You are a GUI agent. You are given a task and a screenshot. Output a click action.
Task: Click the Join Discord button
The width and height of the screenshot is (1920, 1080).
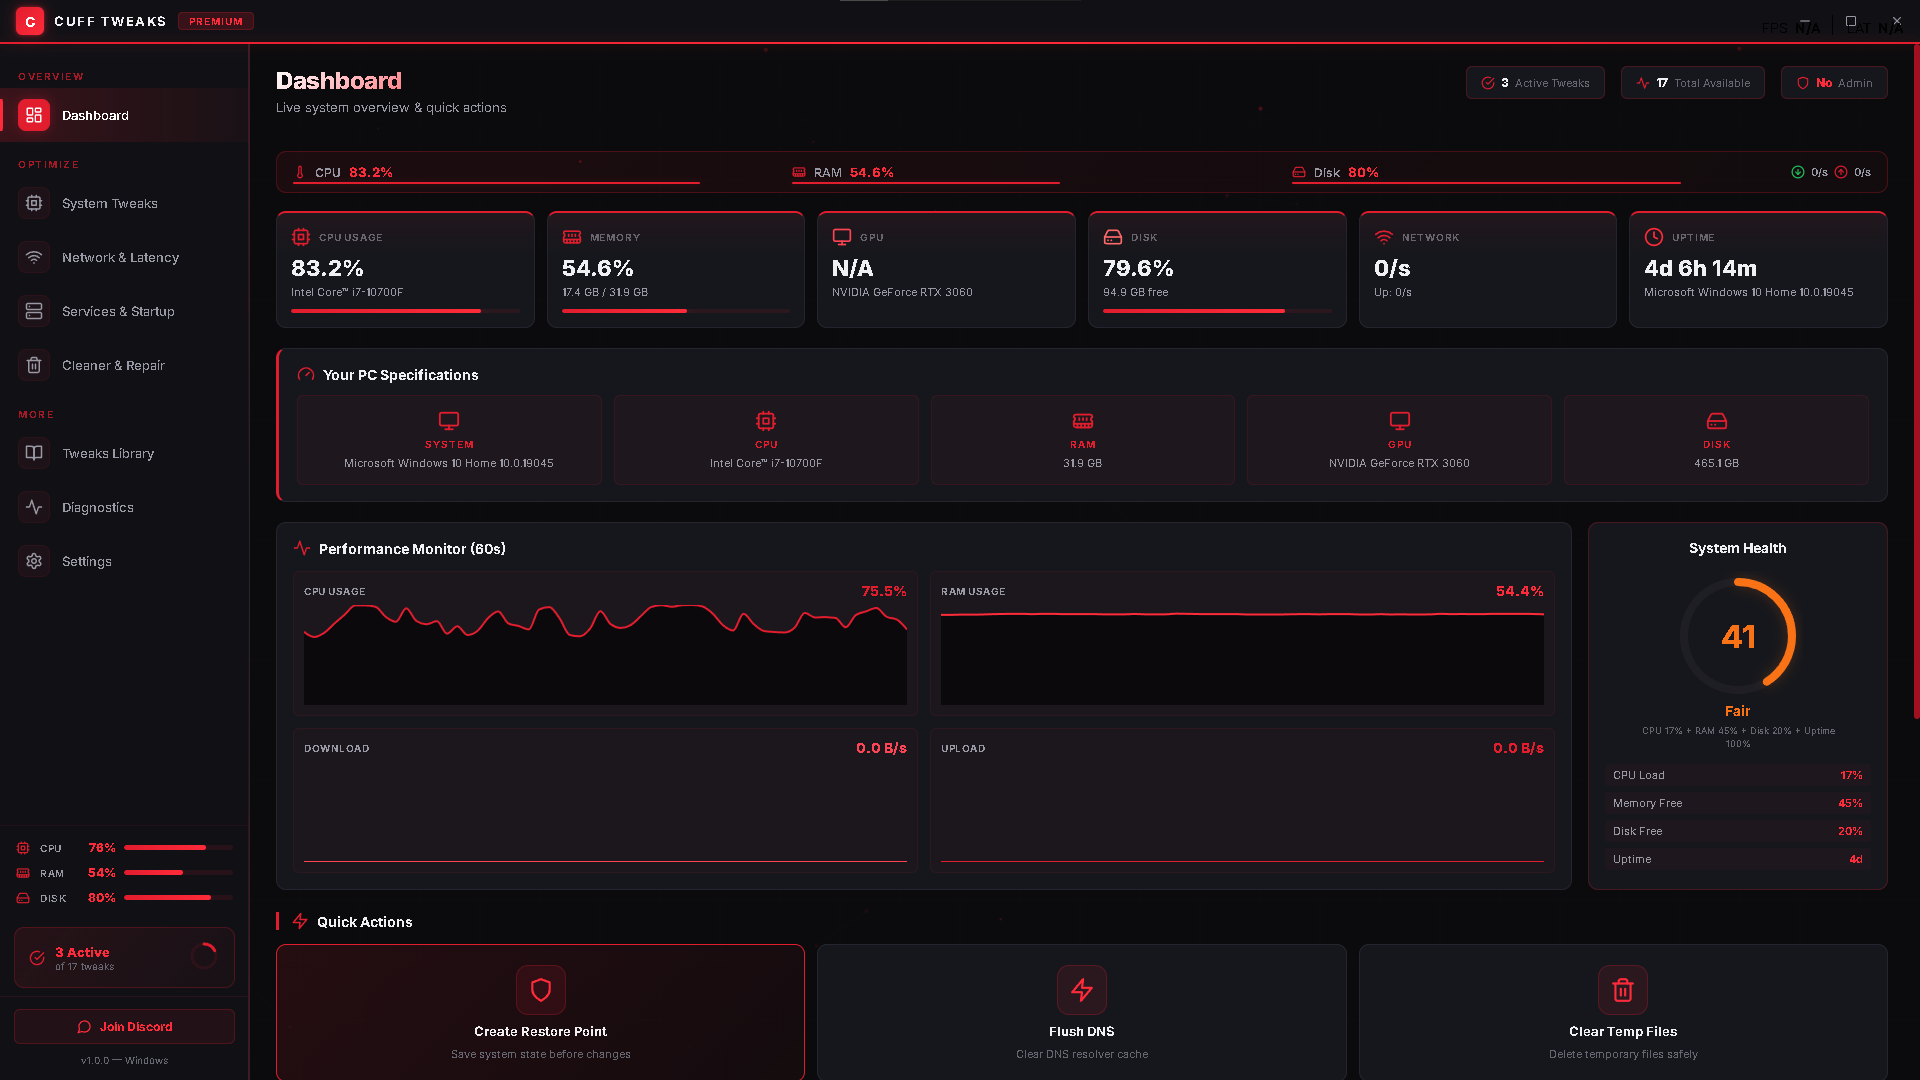(125, 1027)
